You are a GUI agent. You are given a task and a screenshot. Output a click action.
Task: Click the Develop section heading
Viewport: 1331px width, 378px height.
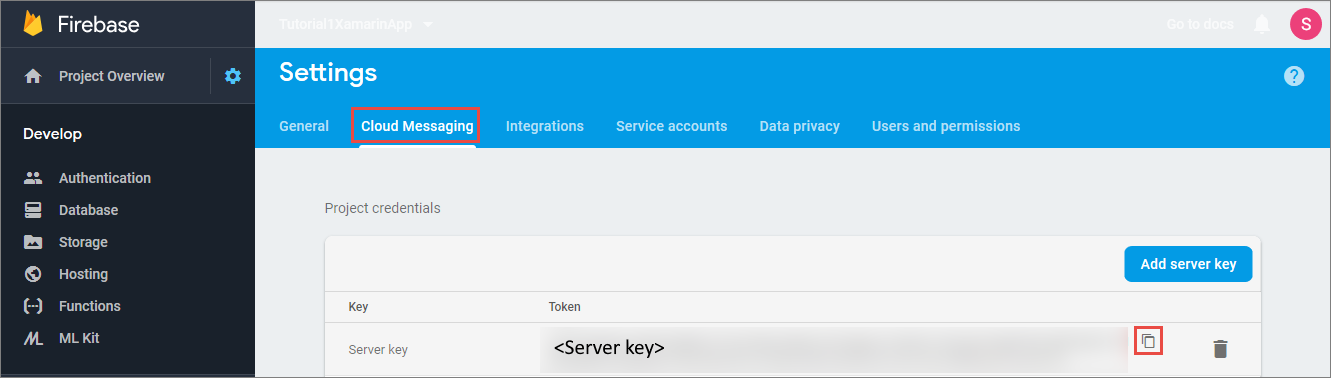pos(53,134)
